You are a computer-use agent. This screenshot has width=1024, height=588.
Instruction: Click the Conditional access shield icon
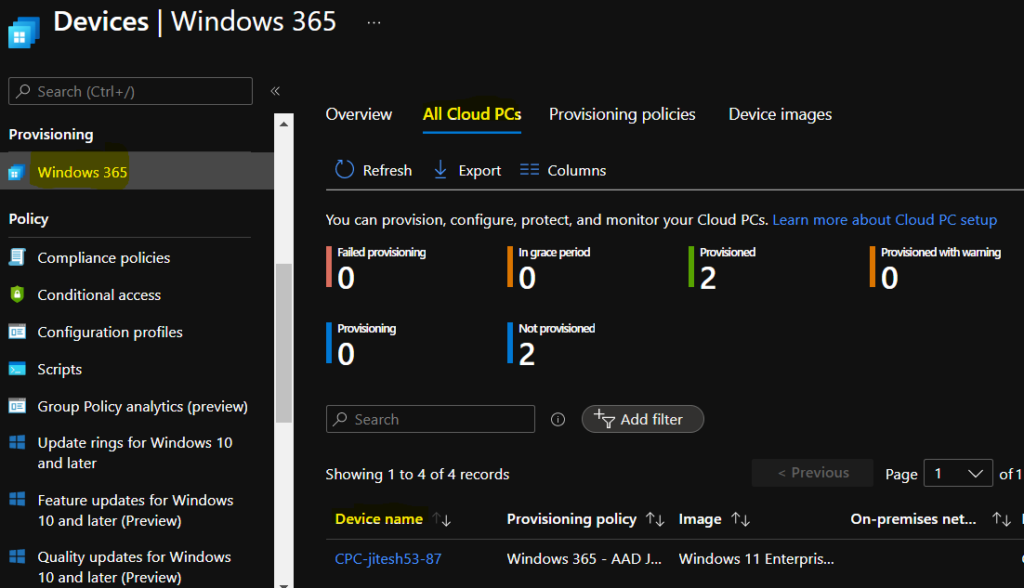pos(17,295)
